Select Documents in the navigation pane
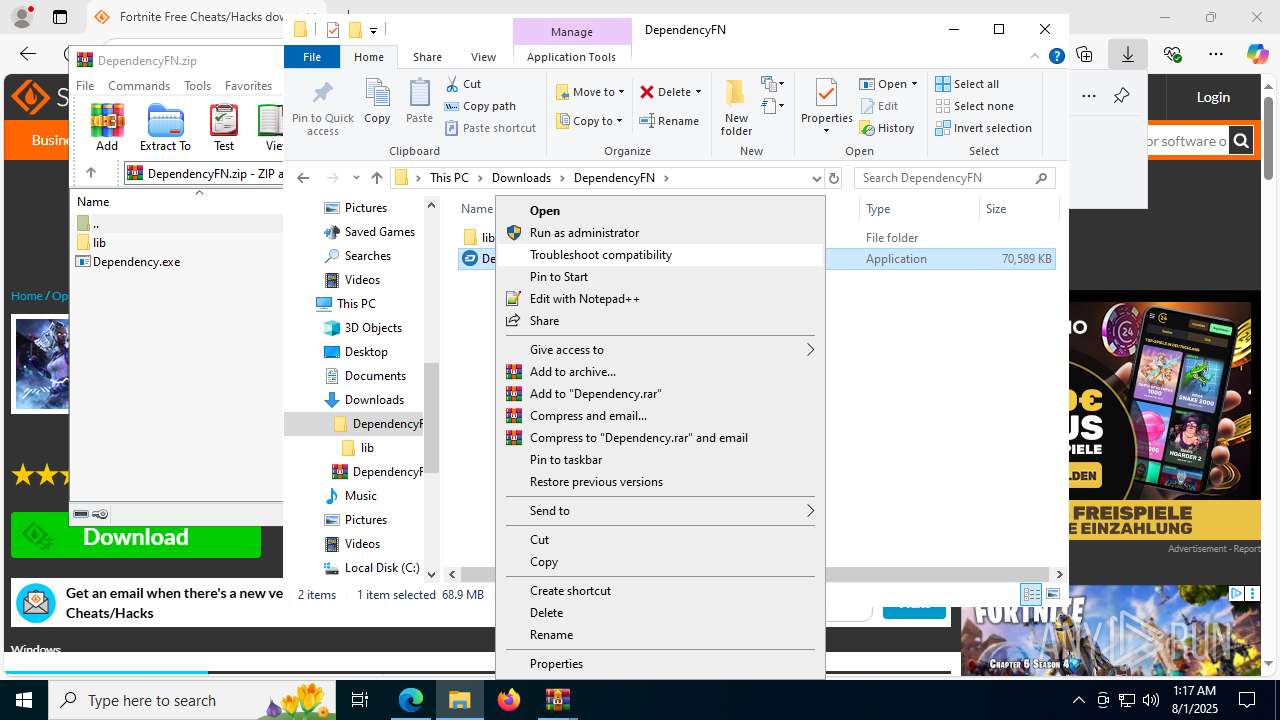The height and width of the screenshot is (720, 1280). click(375, 376)
